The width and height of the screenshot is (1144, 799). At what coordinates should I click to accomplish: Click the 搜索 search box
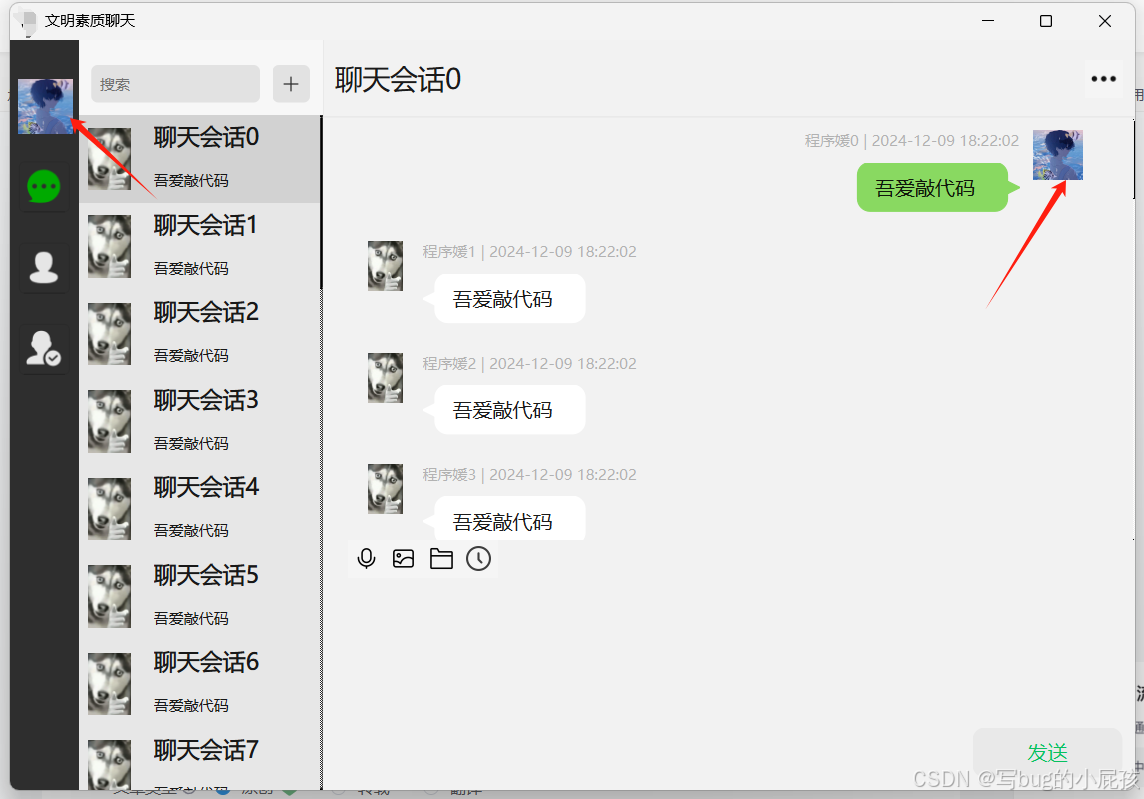[x=175, y=84]
